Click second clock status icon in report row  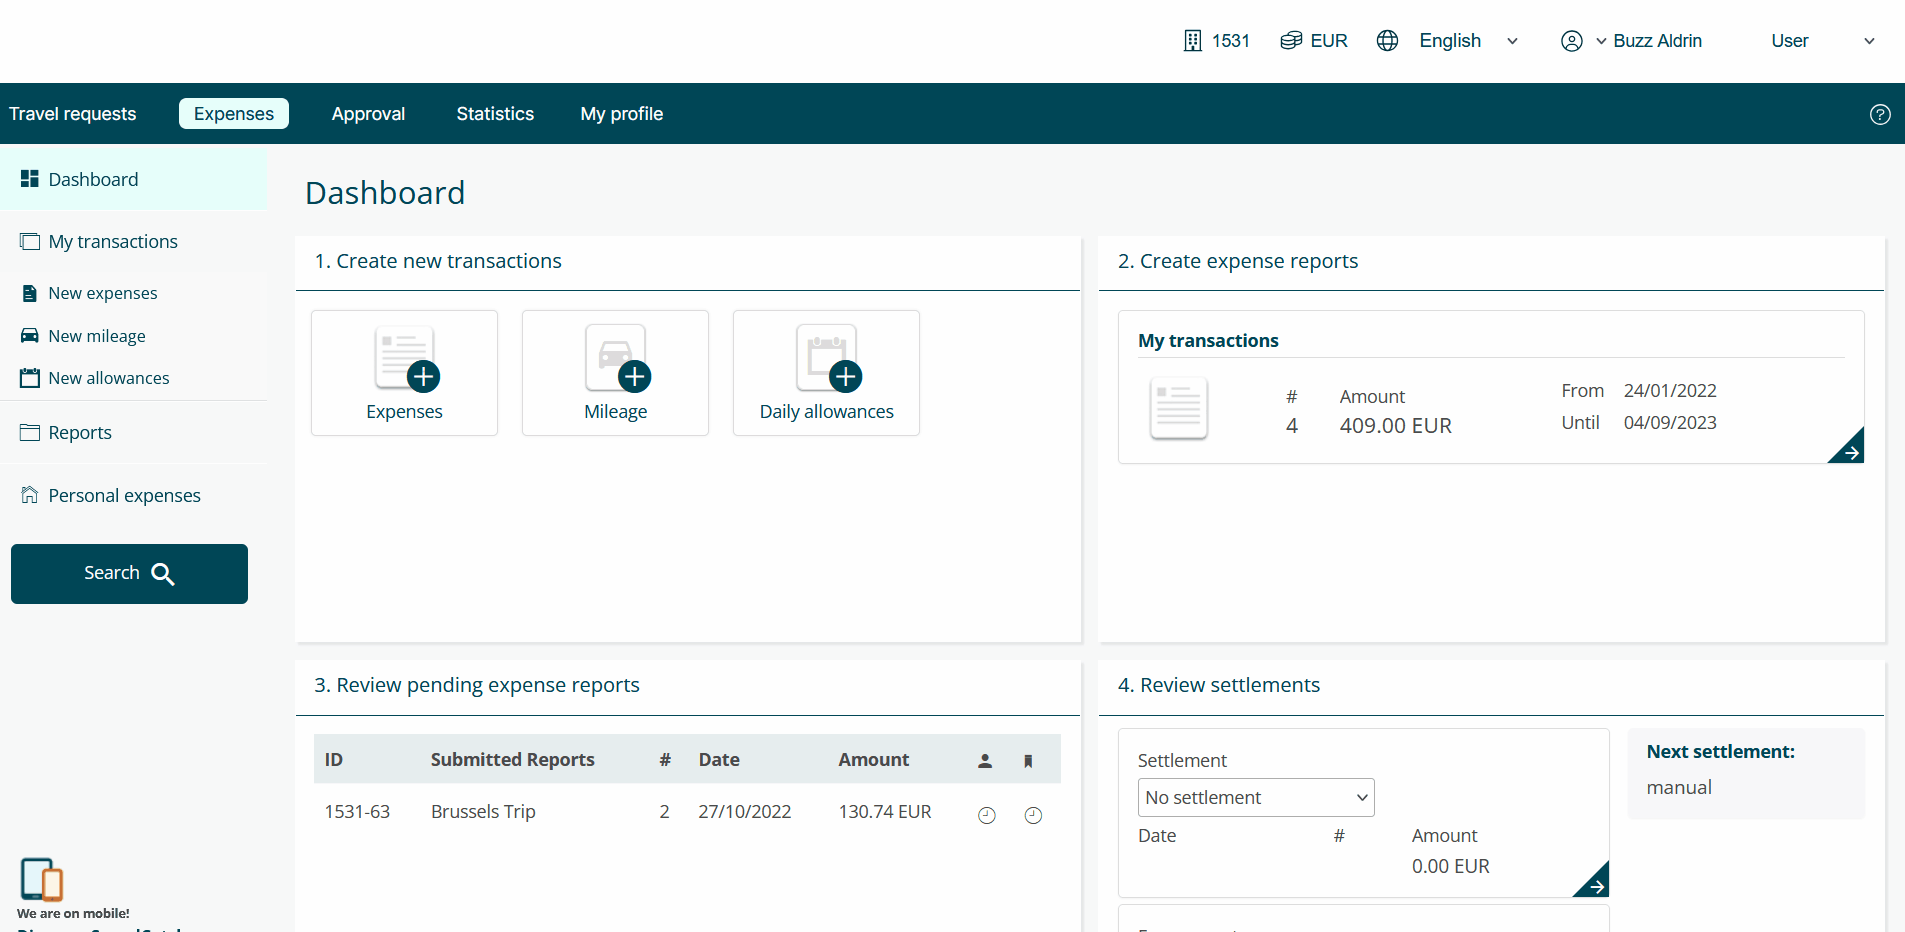(x=1033, y=815)
